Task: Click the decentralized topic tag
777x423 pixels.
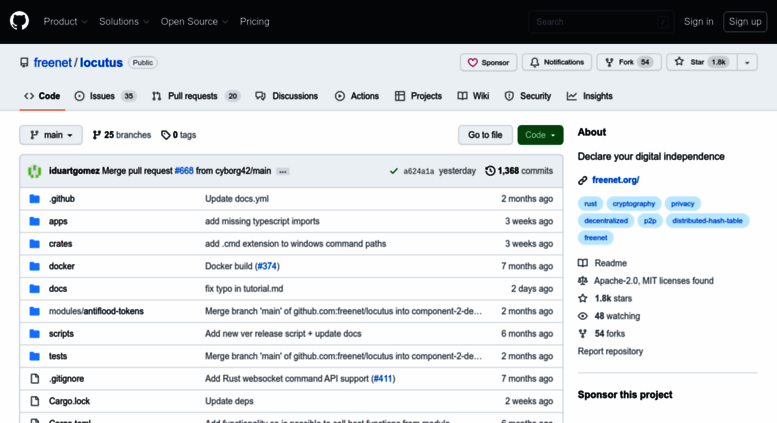Action: tap(606, 220)
